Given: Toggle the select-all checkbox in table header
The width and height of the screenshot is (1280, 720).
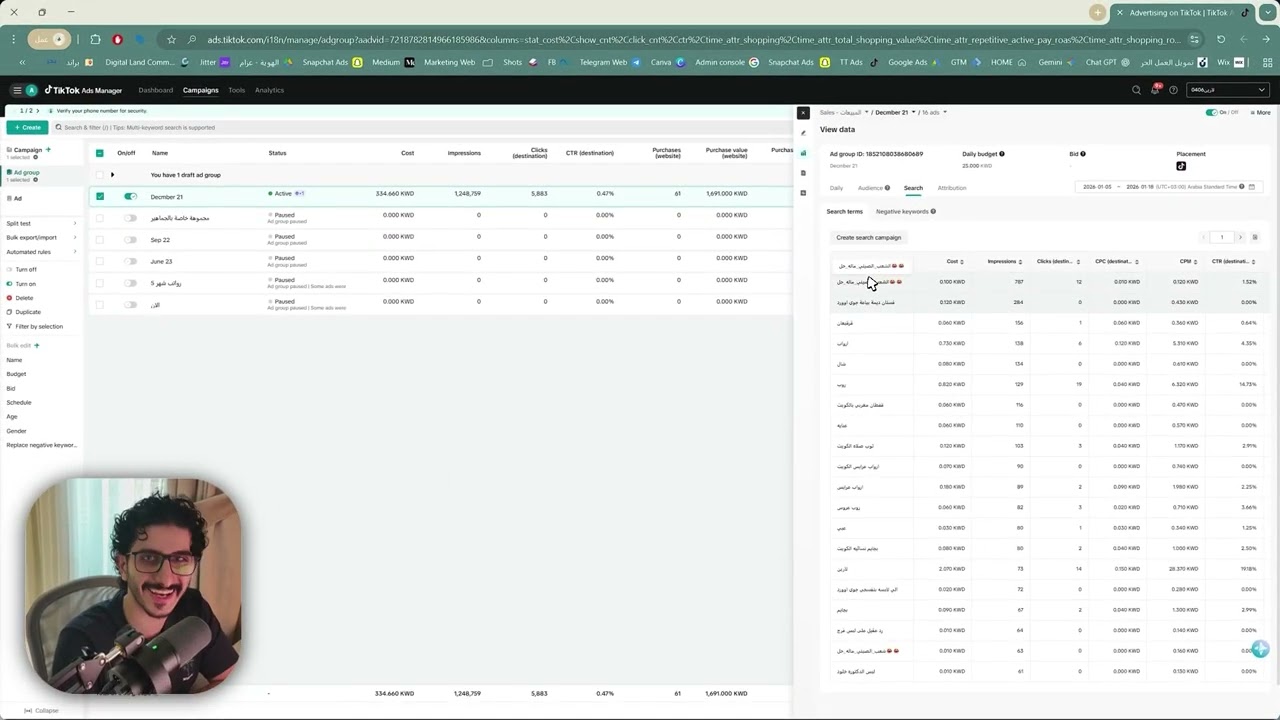Looking at the screenshot, I should pyautogui.click(x=100, y=153).
